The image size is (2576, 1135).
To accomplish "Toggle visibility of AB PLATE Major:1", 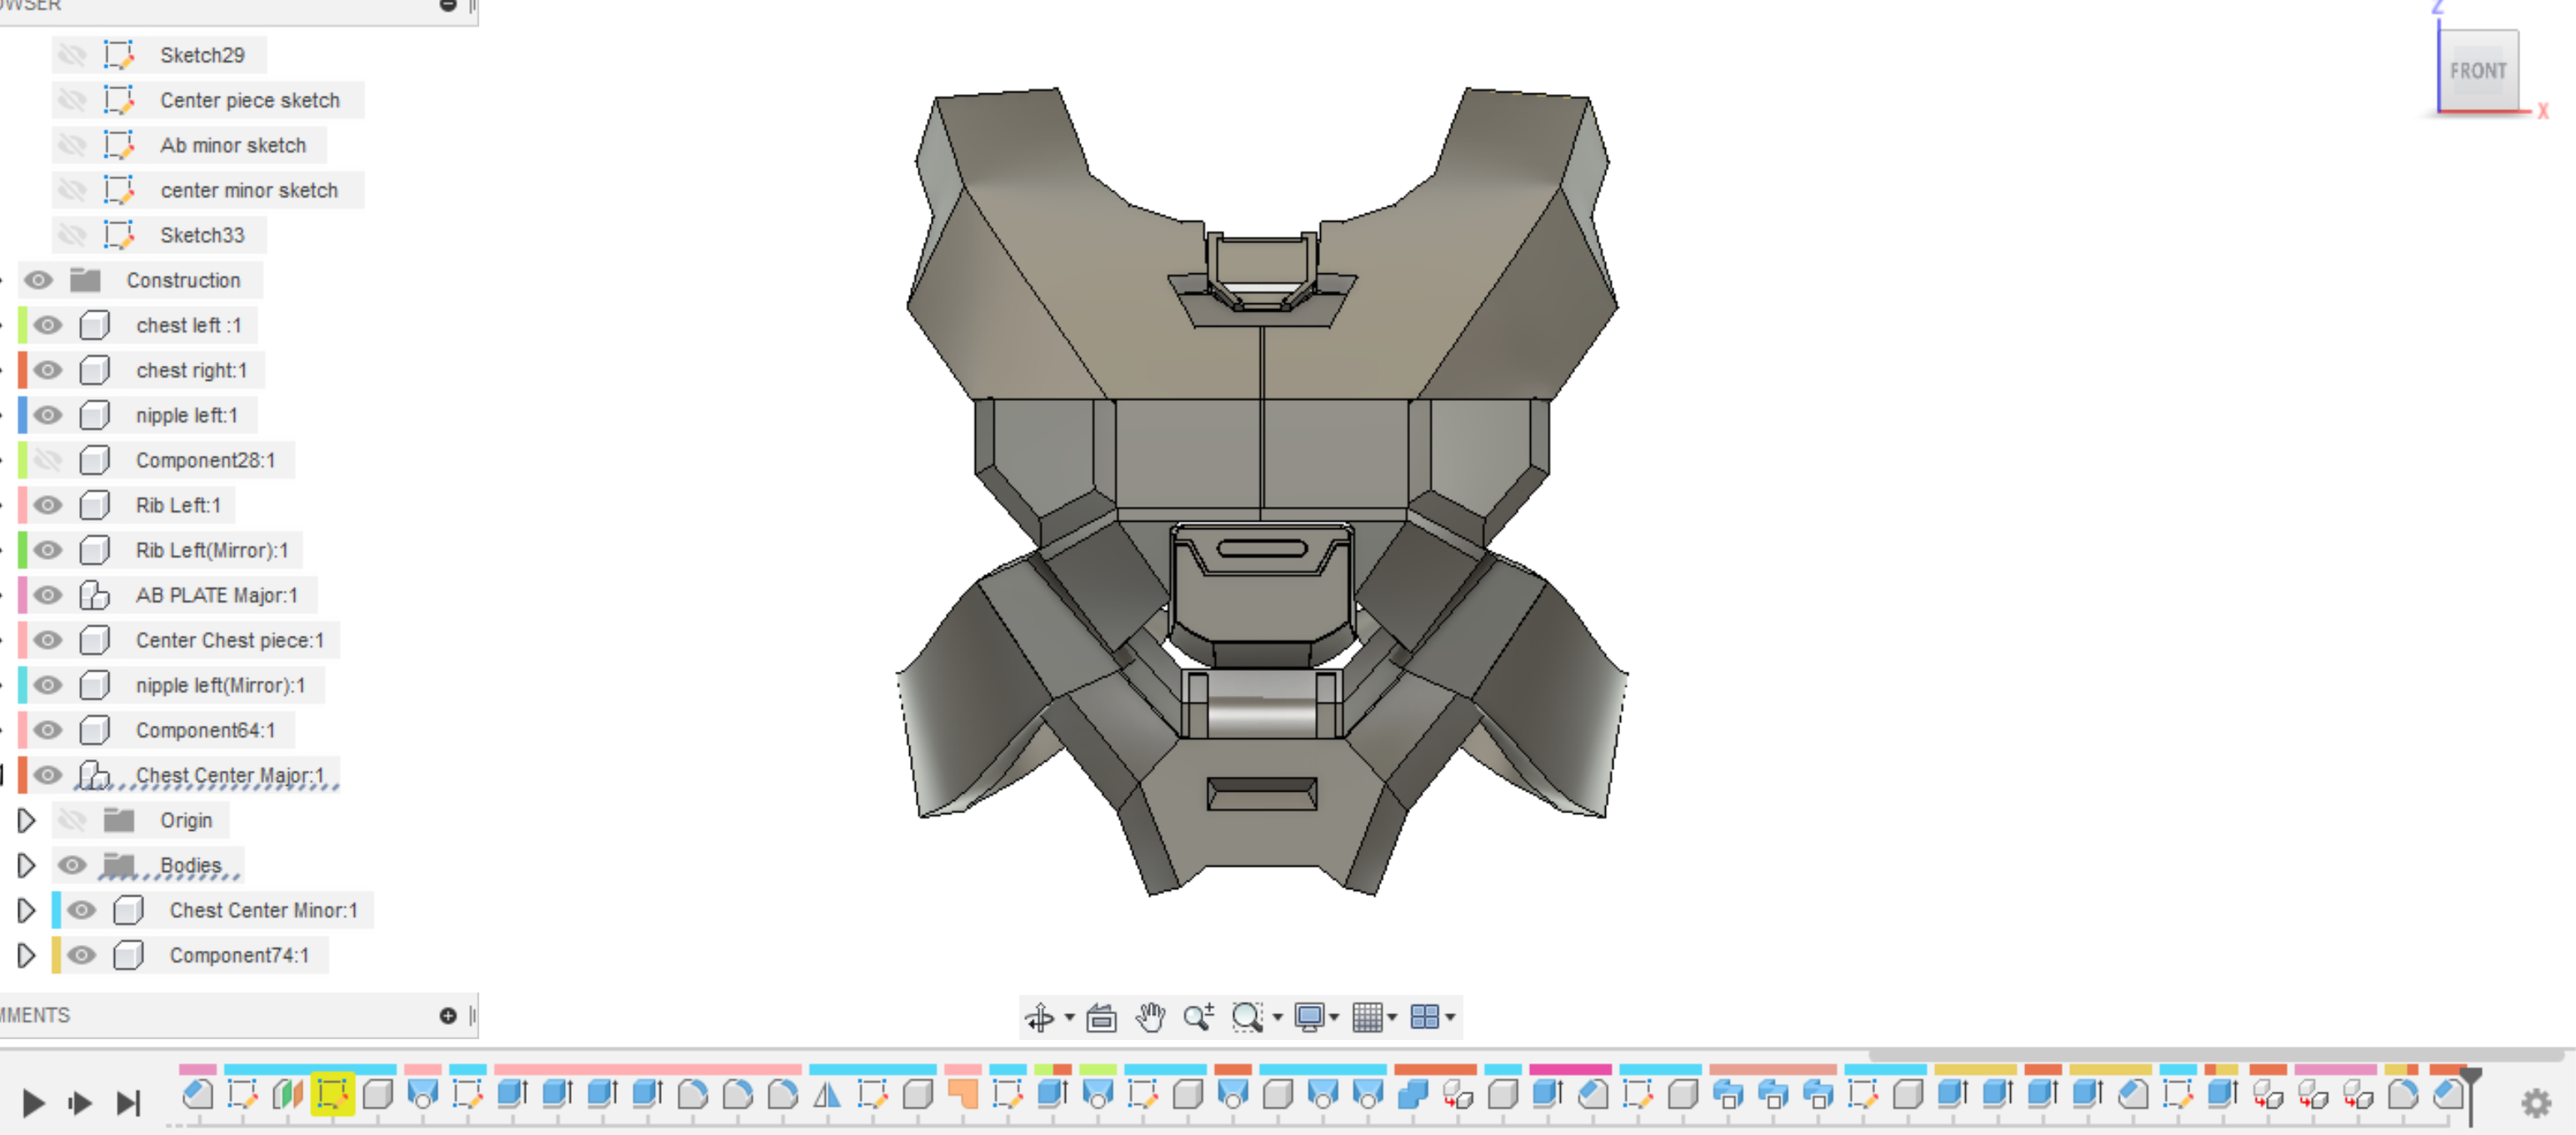I will click(47, 595).
